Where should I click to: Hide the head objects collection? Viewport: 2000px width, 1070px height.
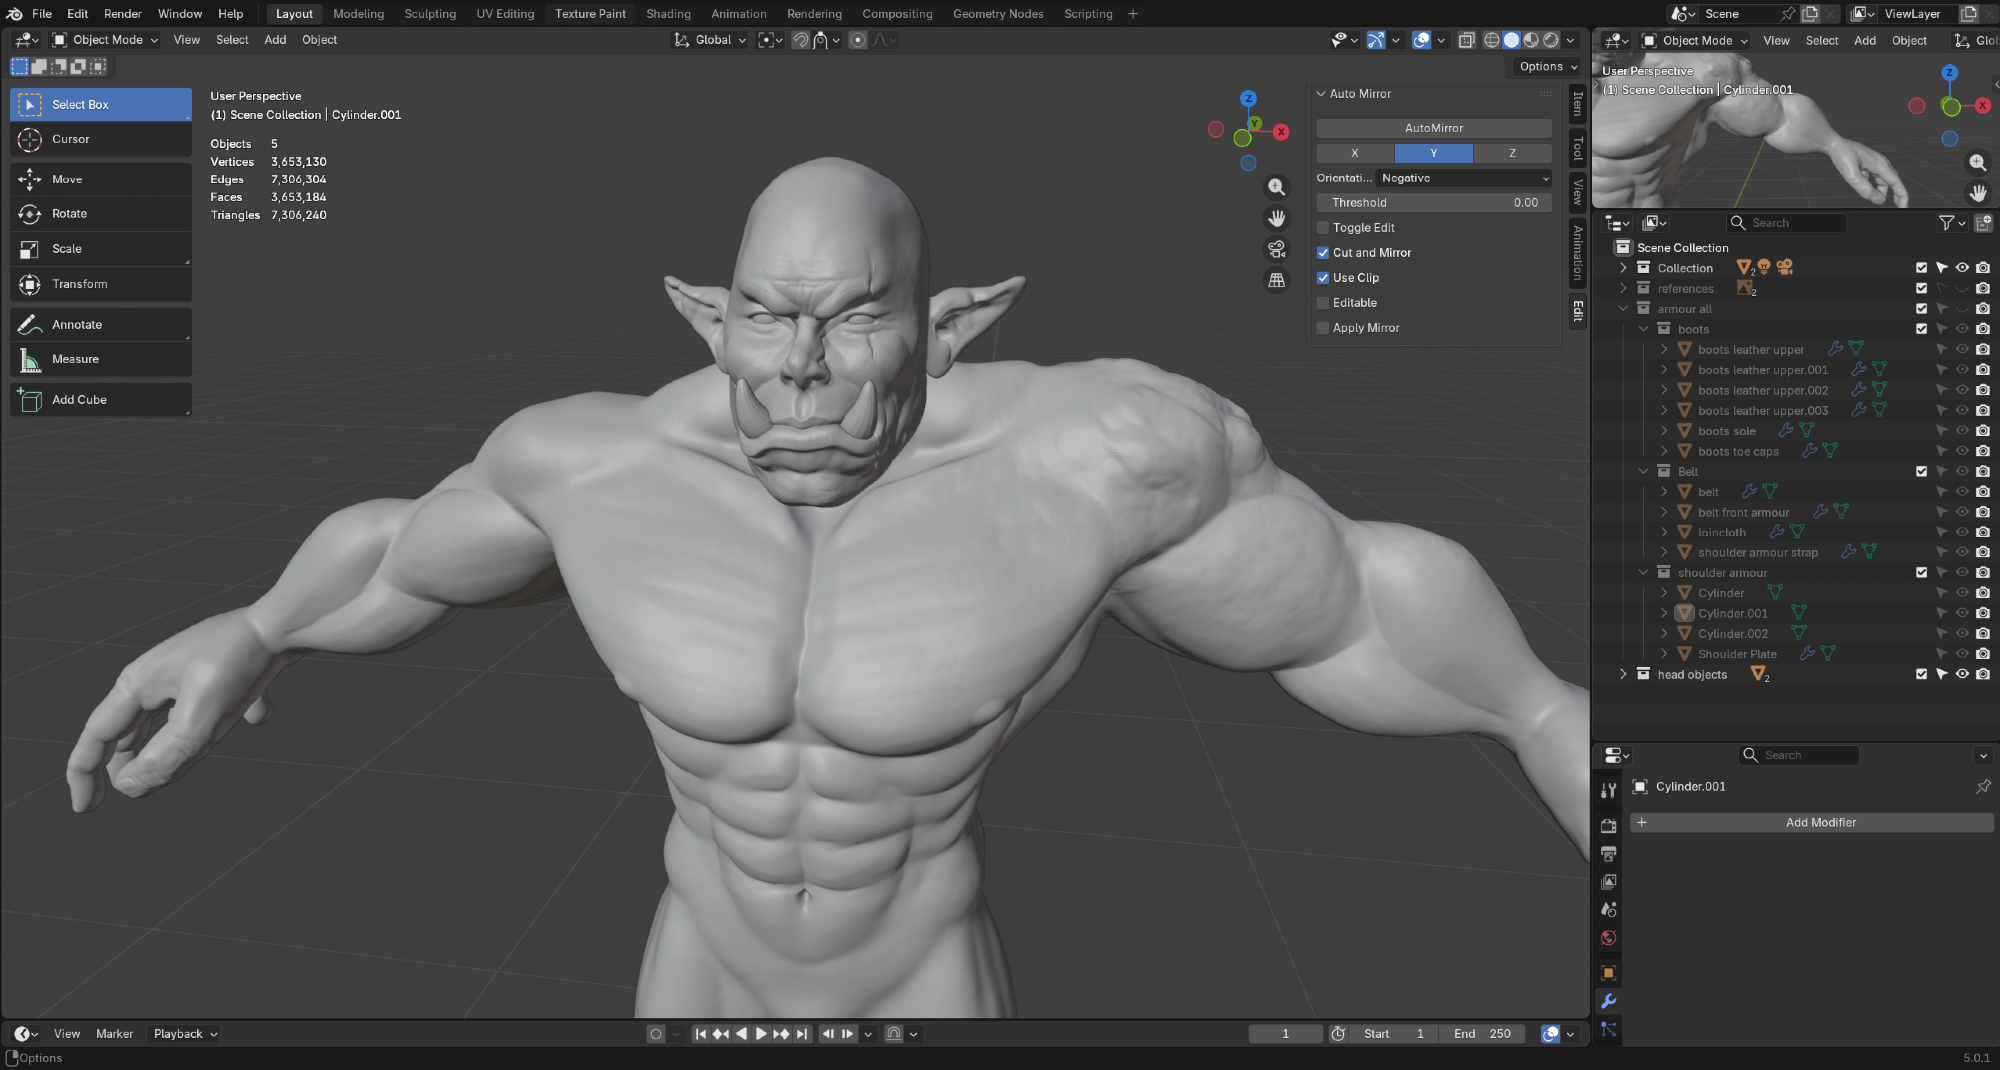(1962, 675)
